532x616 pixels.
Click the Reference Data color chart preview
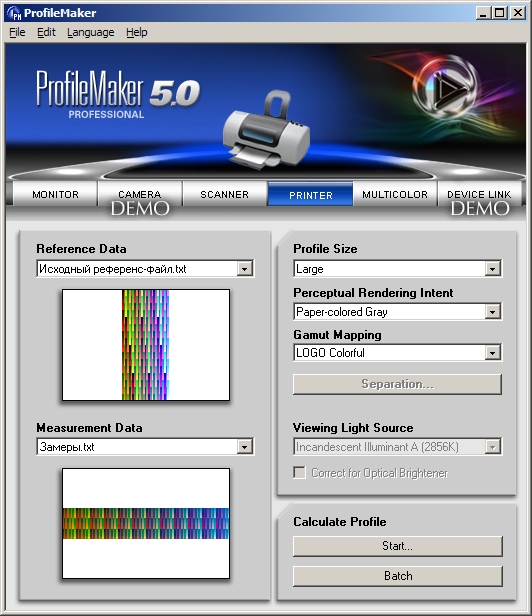click(146, 345)
